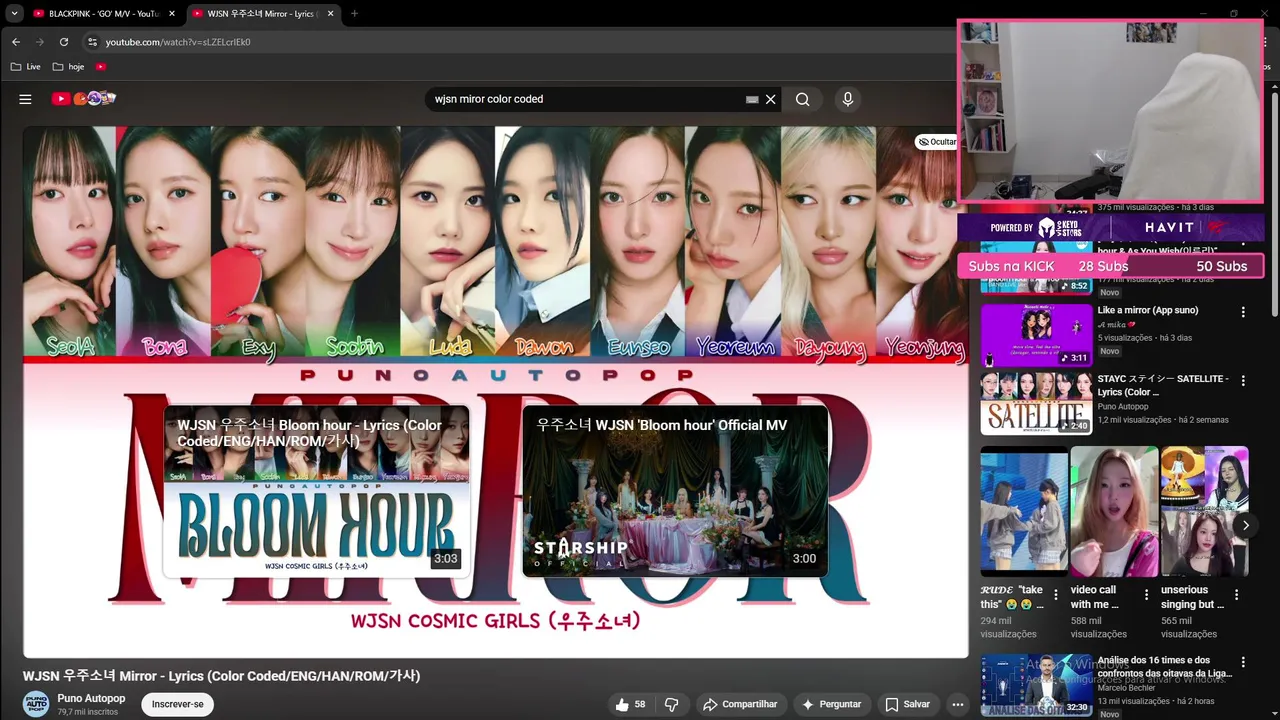
Task: Click the YouTube search field
Action: click(588, 99)
